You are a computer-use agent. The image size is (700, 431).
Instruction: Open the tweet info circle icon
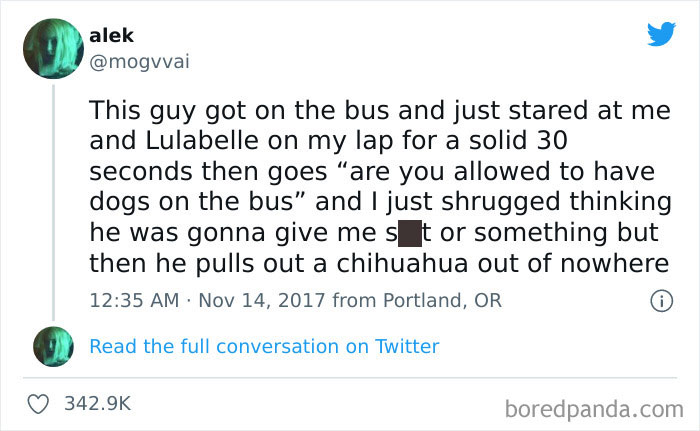tap(659, 300)
